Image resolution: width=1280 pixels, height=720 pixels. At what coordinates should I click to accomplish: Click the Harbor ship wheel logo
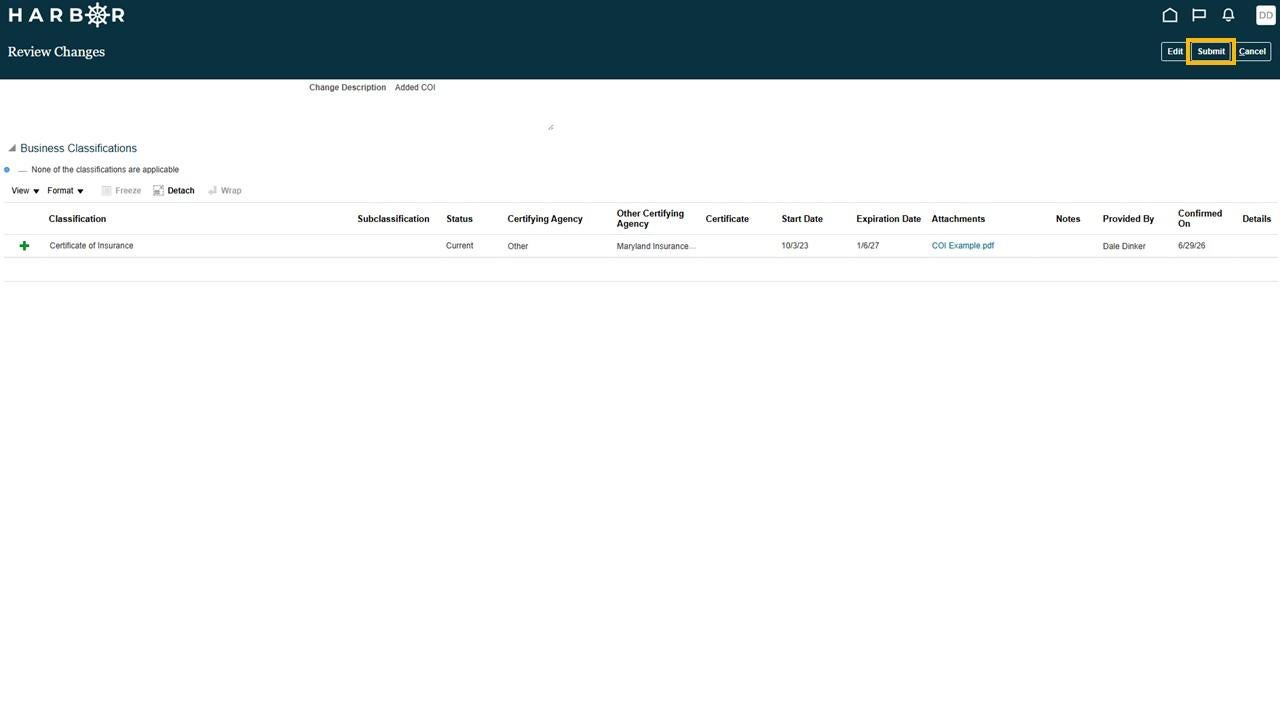point(97,15)
